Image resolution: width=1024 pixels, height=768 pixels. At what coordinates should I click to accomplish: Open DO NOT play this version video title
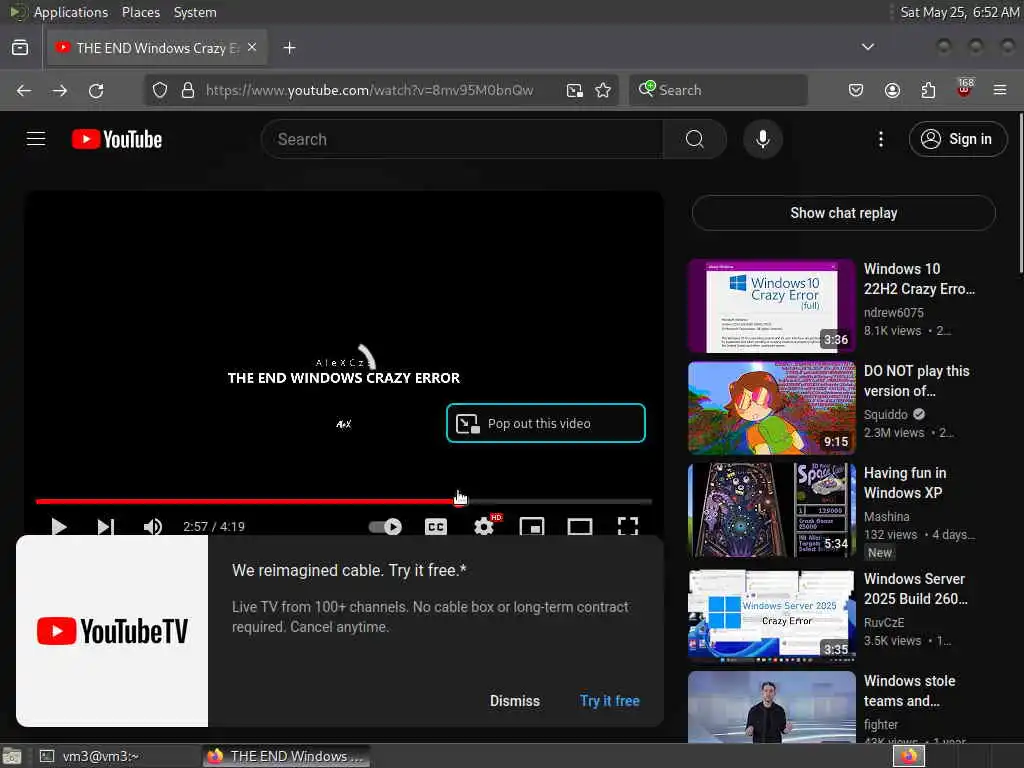(916, 381)
